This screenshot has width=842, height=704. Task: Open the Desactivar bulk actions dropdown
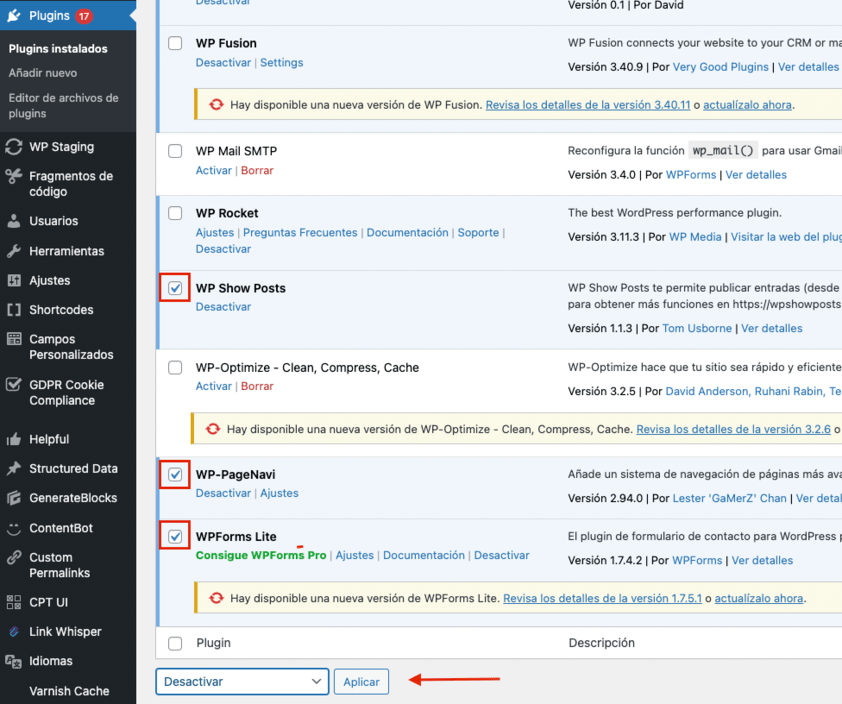(x=242, y=681)
